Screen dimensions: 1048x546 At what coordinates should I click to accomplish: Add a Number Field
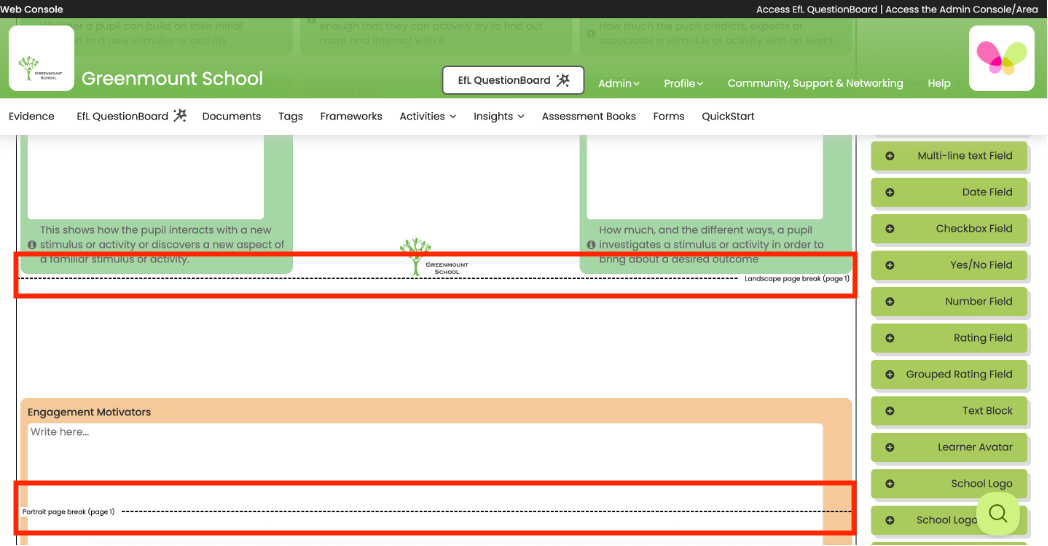click(x=949, y=301)
